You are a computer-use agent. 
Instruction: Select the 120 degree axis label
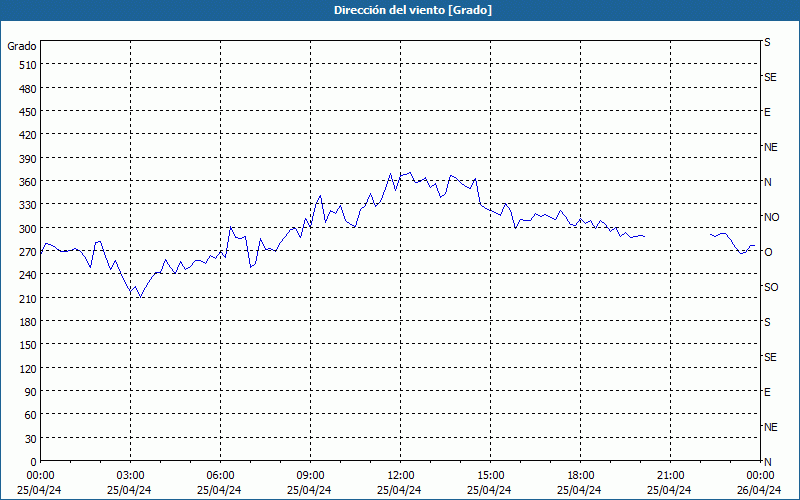[x=28, y=368]
